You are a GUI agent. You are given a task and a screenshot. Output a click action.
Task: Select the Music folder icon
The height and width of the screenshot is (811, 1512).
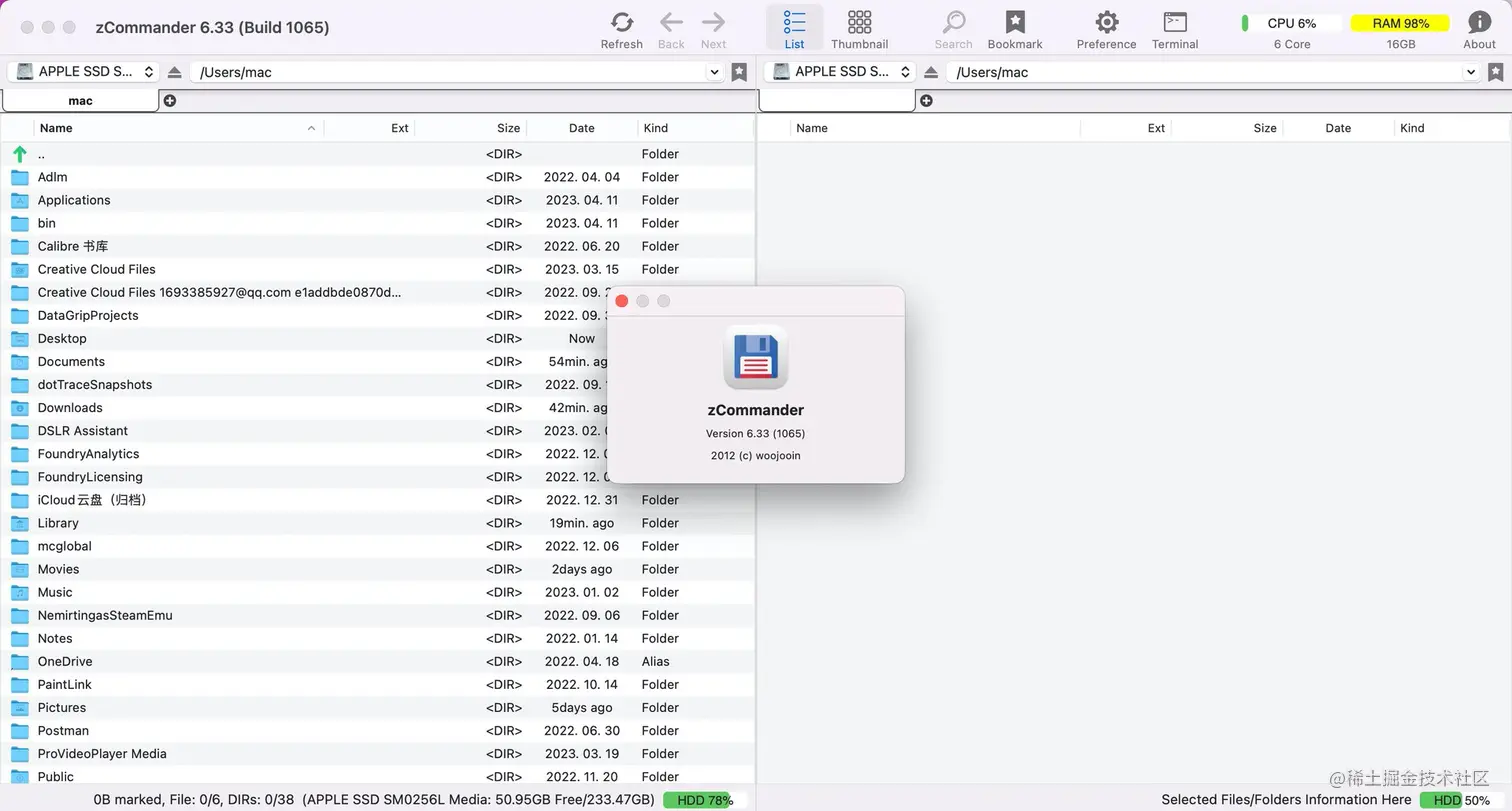tap(20, 592)
